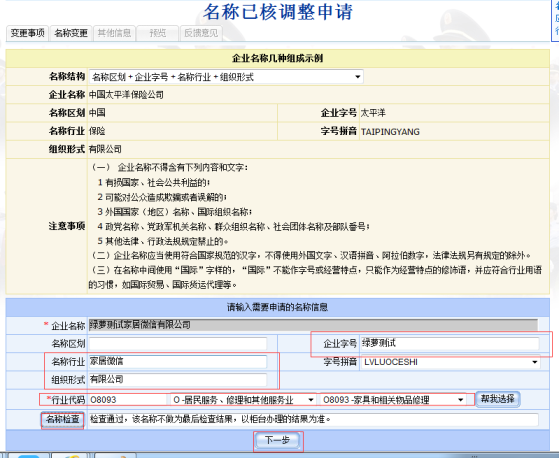Click the sample company name 中国太平洋保险公司
Image resolution: width=560 pixels, height=459 pixels.
[x=126, y=95]
